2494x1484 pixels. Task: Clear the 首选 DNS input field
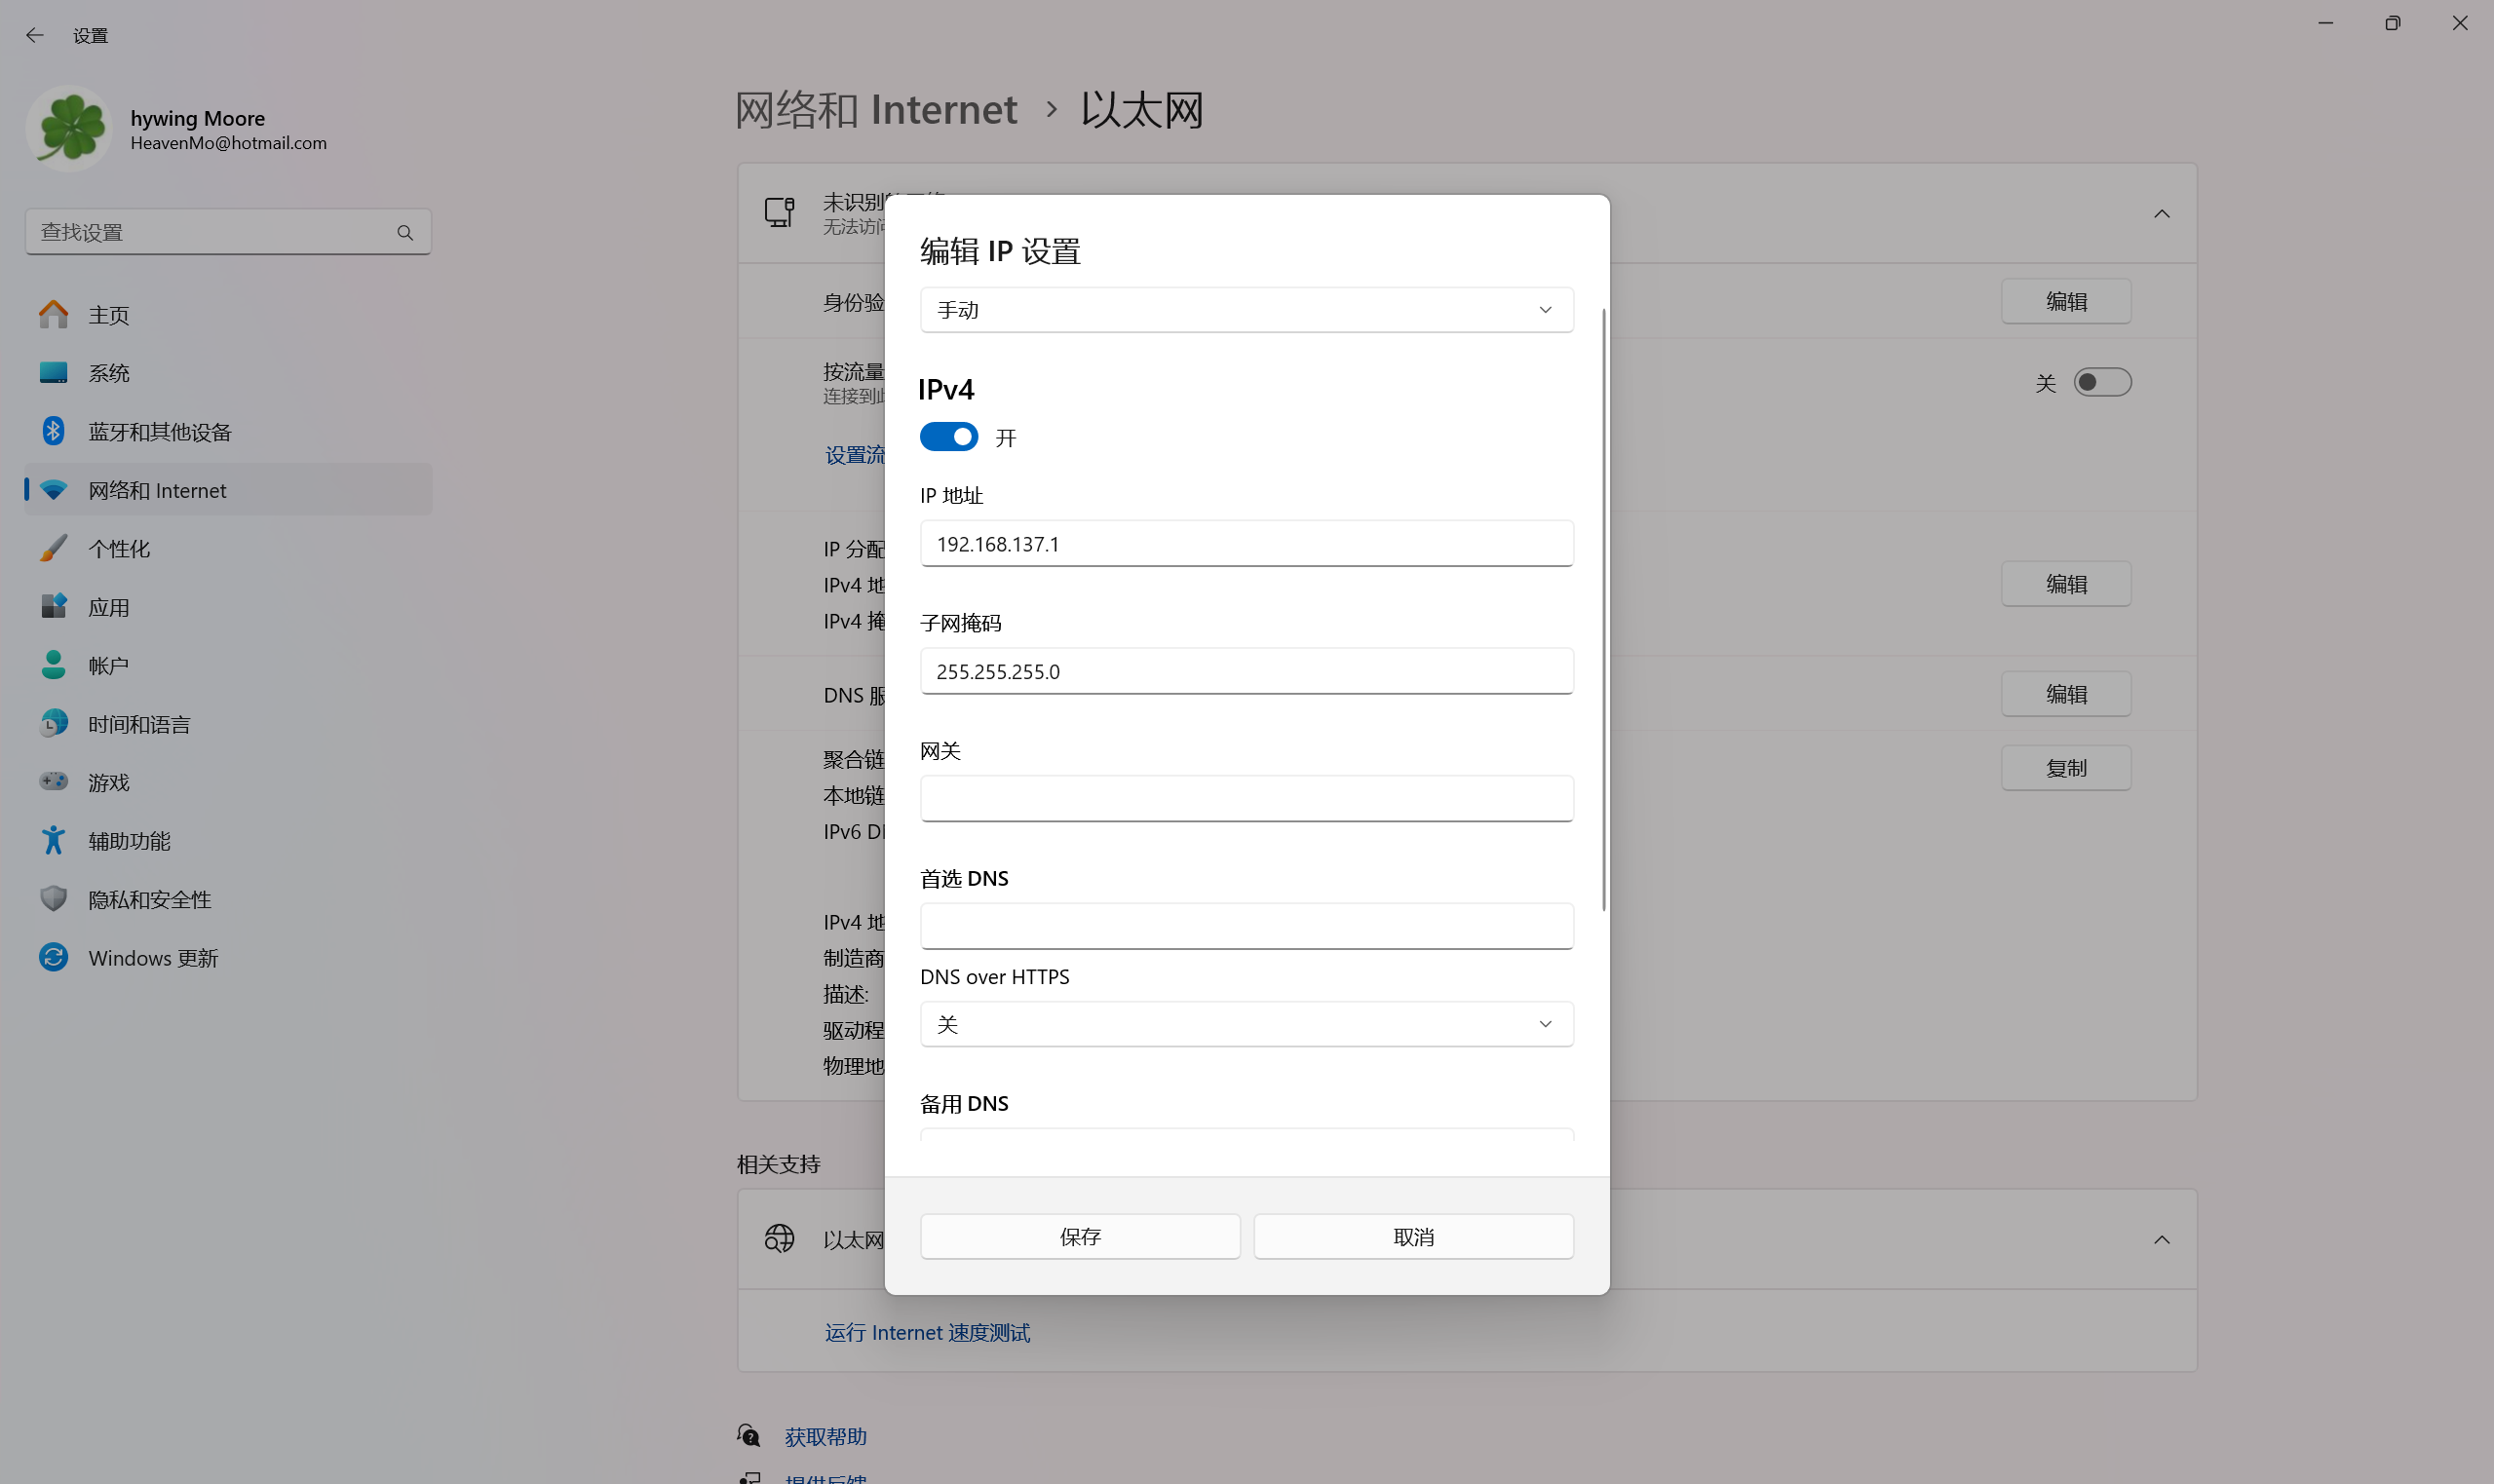[1244, 925]
